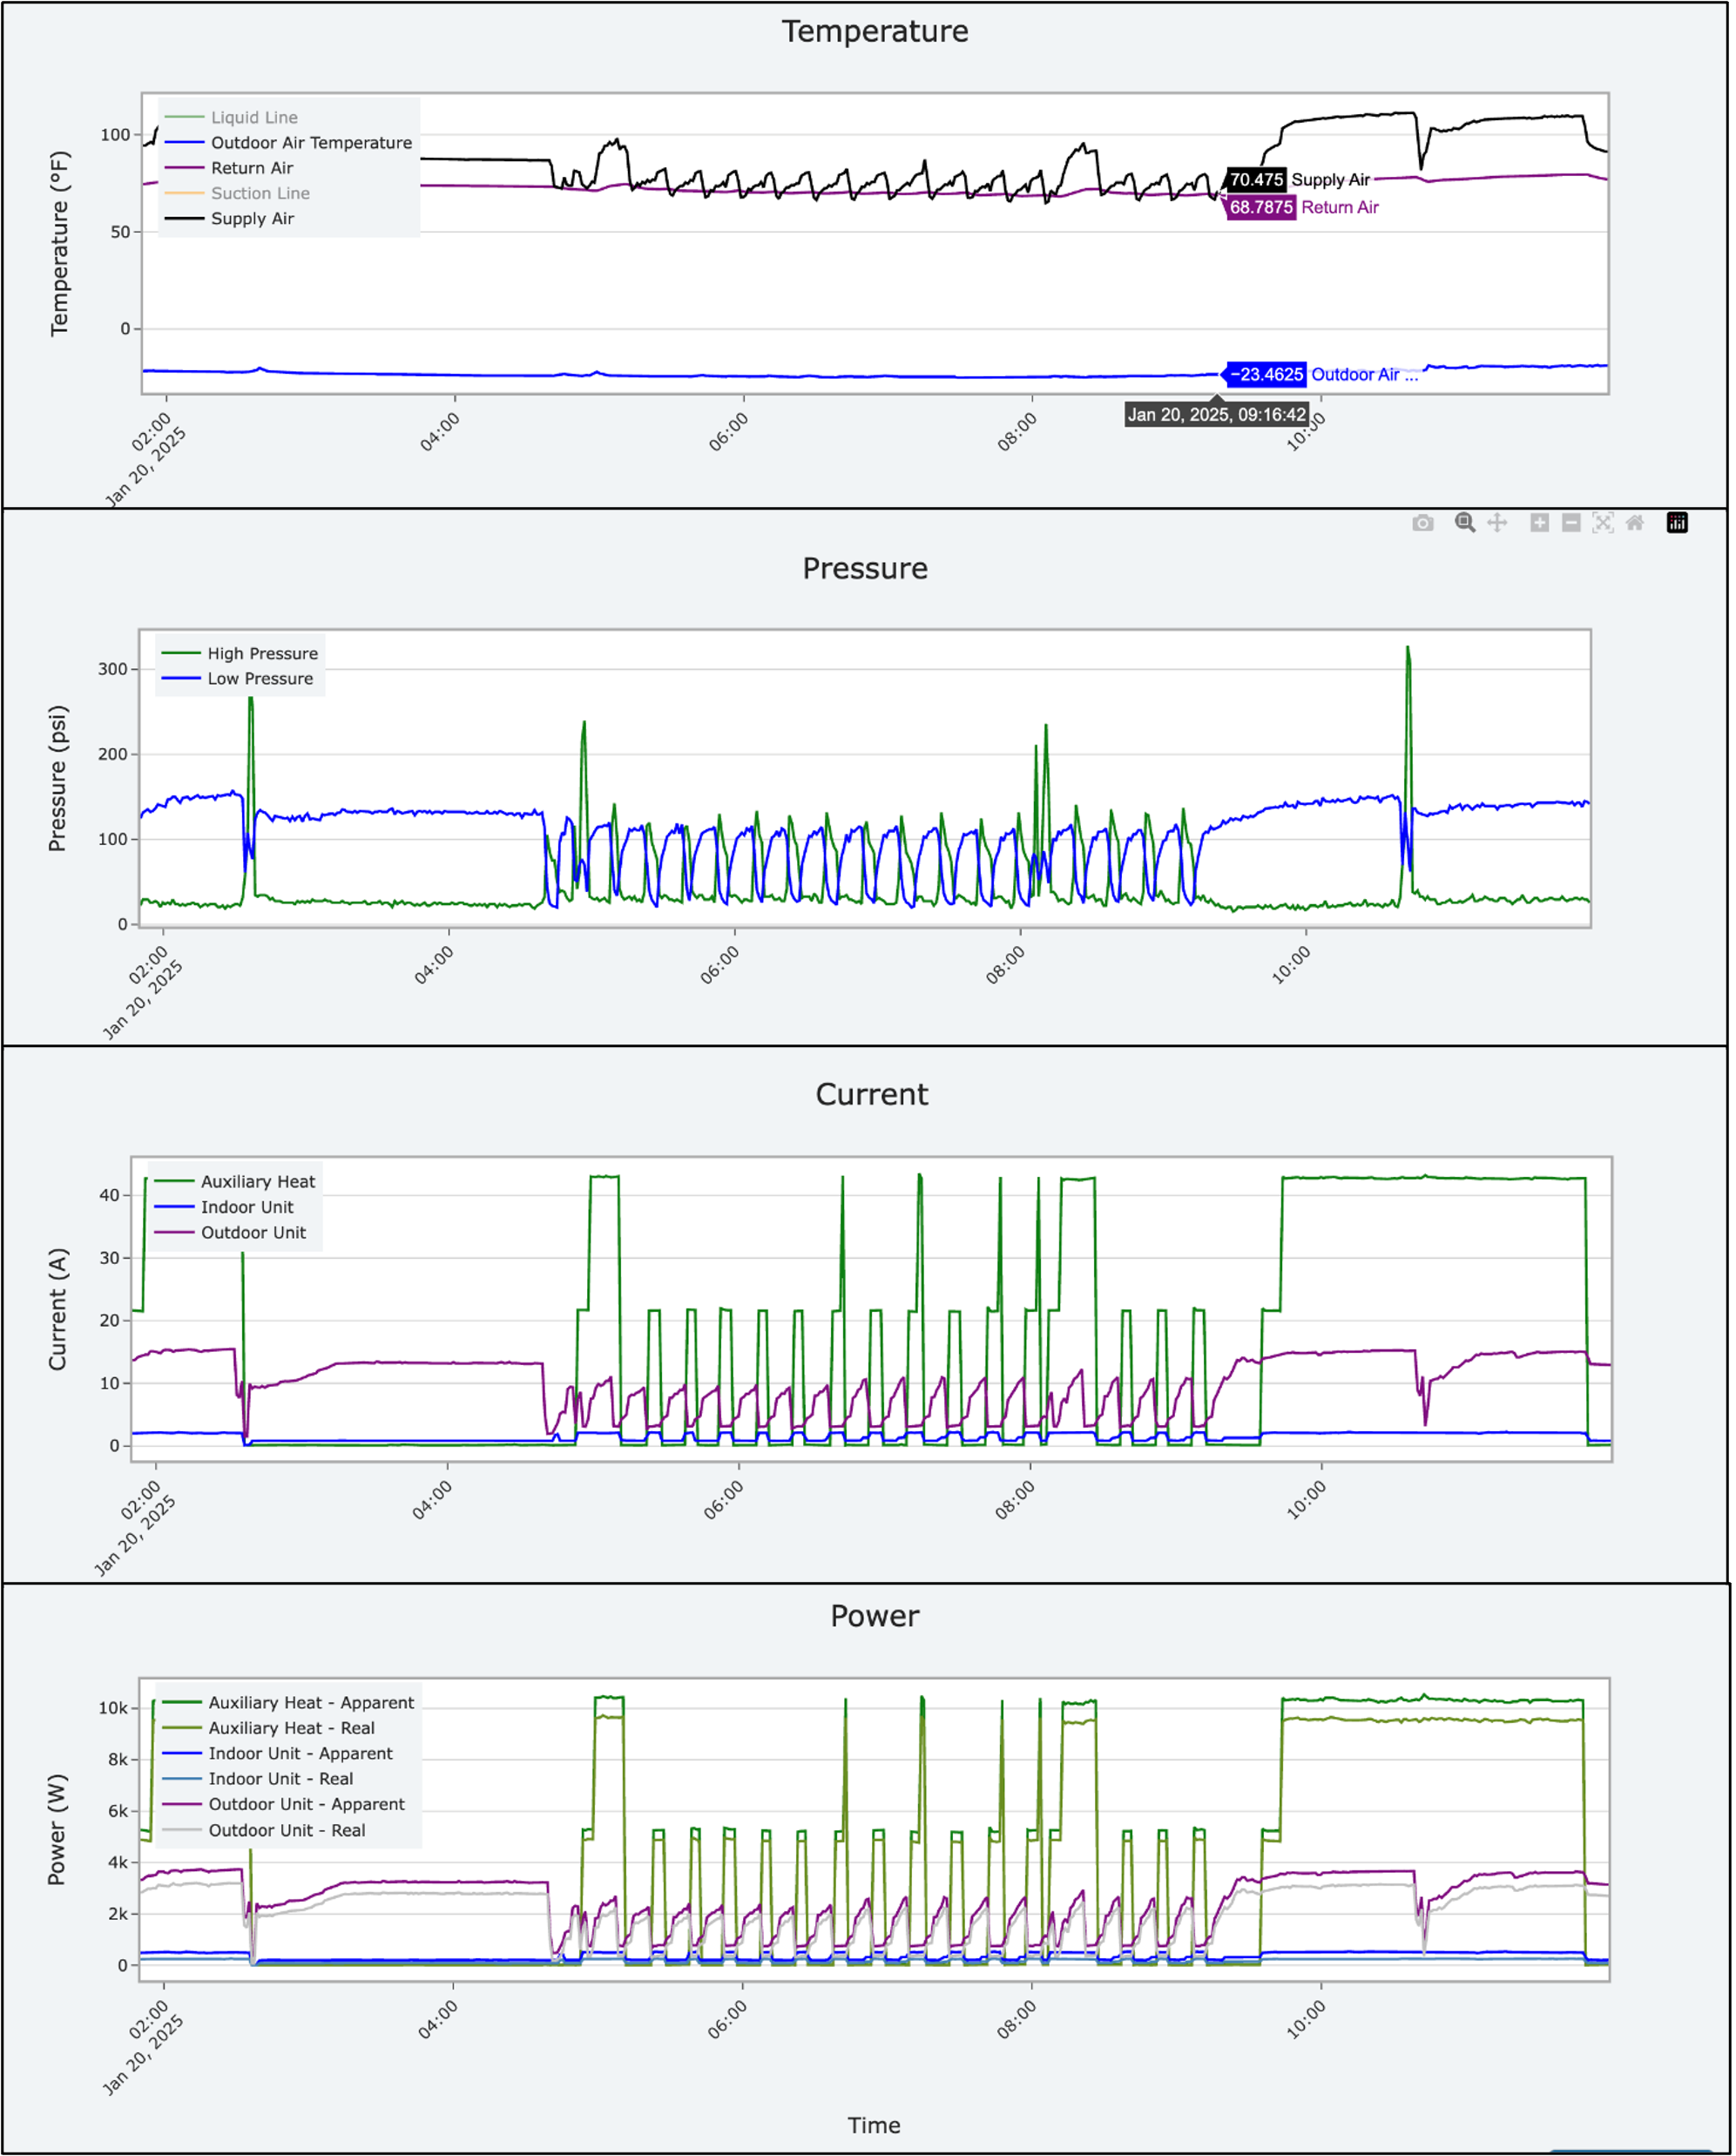Show the hidden Liquid Line trace
The height and width of the screenshot is (2156, 1736).
pos(253,117)
